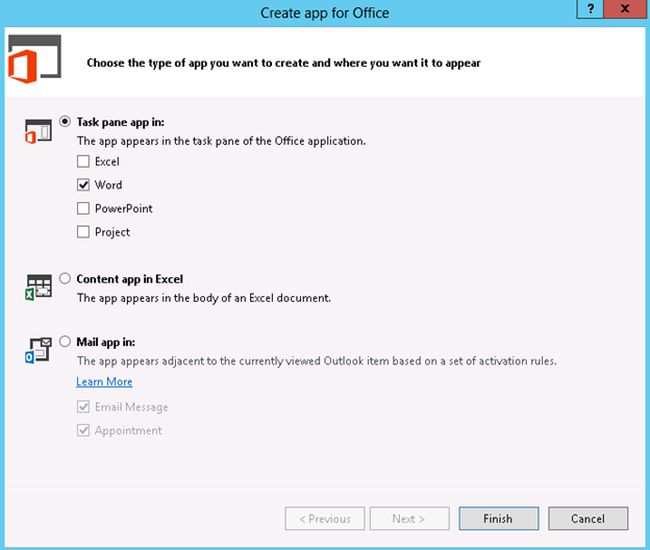Viewport: 650px width, 550px height.
Task: Click the 'Email Message' label text
Action: pos(131,407)
